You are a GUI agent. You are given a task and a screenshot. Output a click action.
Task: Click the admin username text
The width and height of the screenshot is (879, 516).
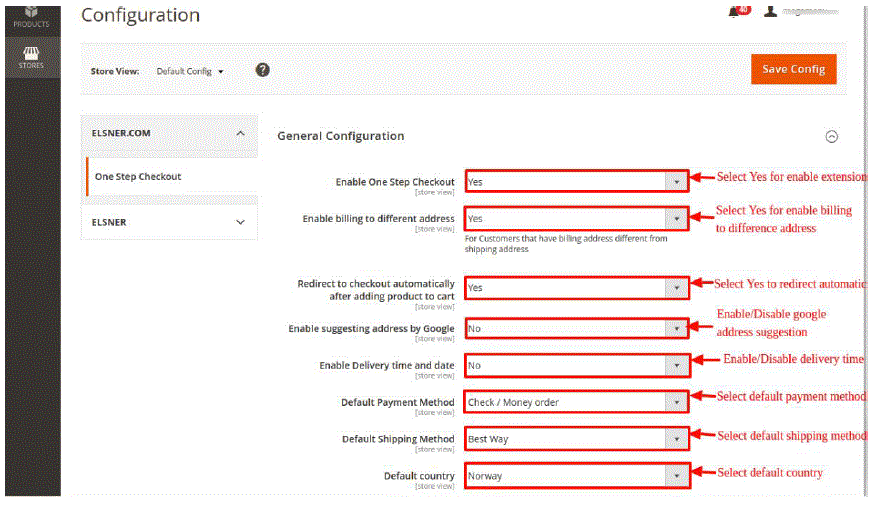[x=811, y=11]
